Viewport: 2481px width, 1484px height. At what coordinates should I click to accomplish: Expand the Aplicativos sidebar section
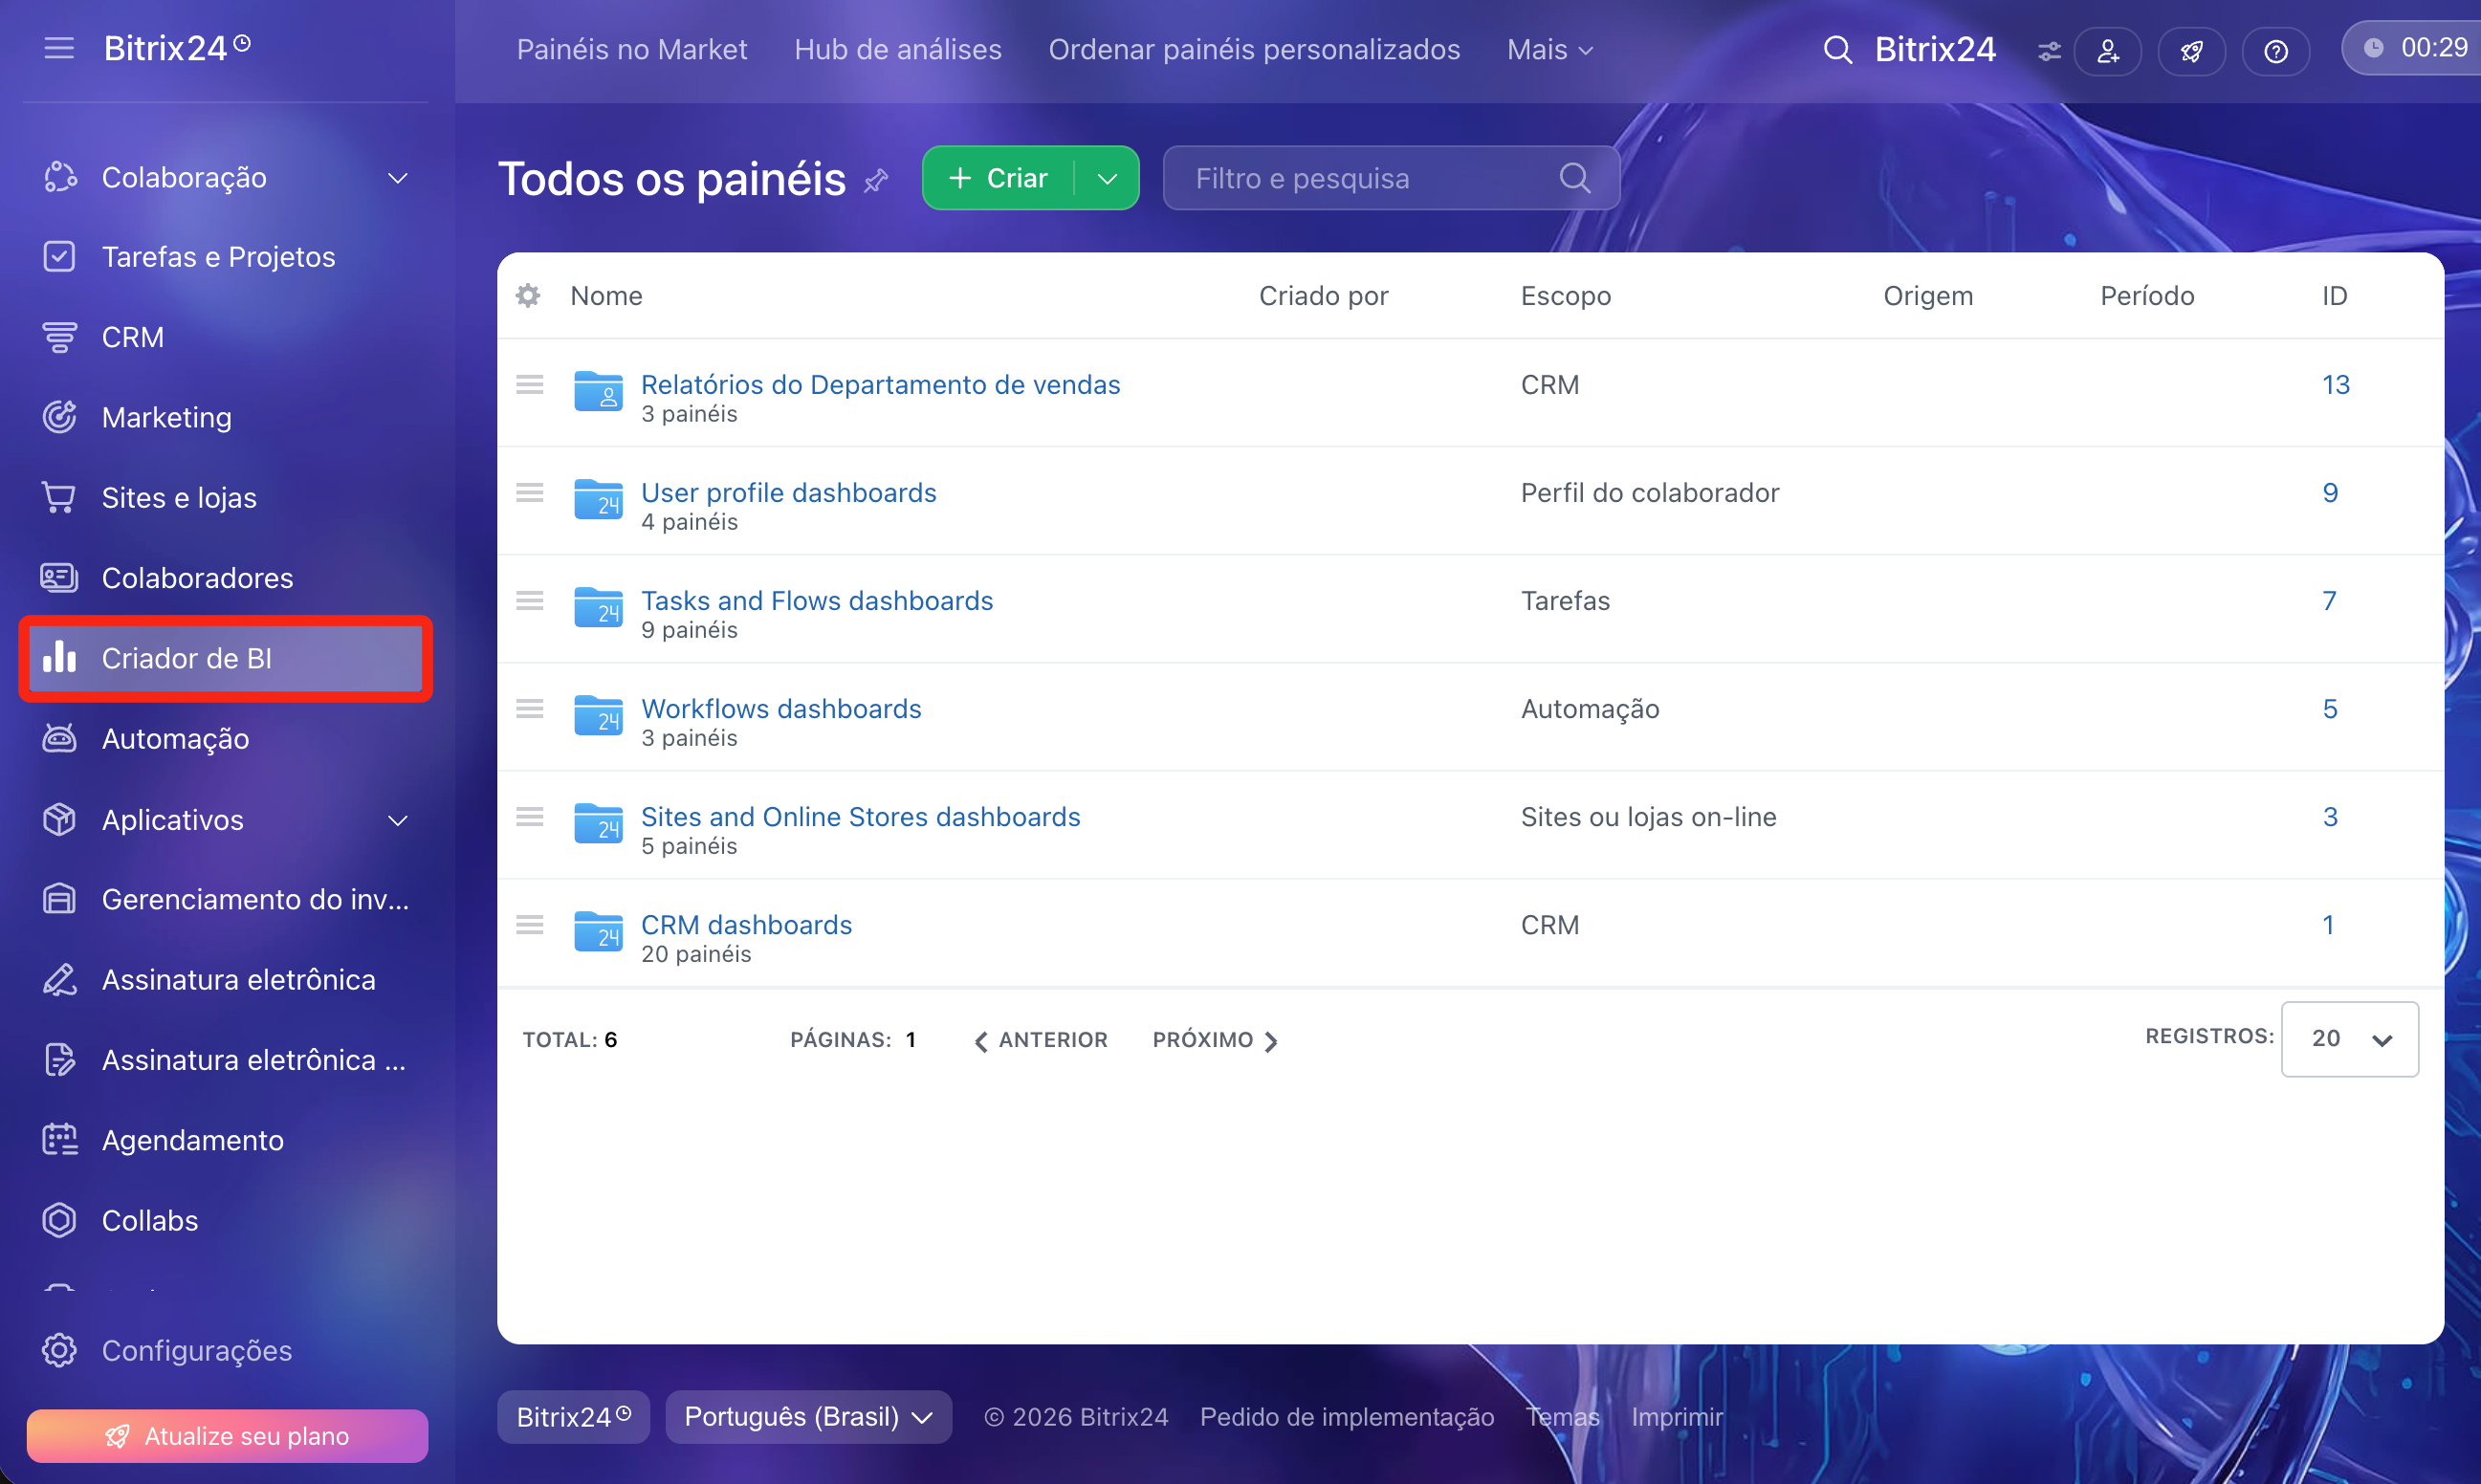click(x=398, y=820)
